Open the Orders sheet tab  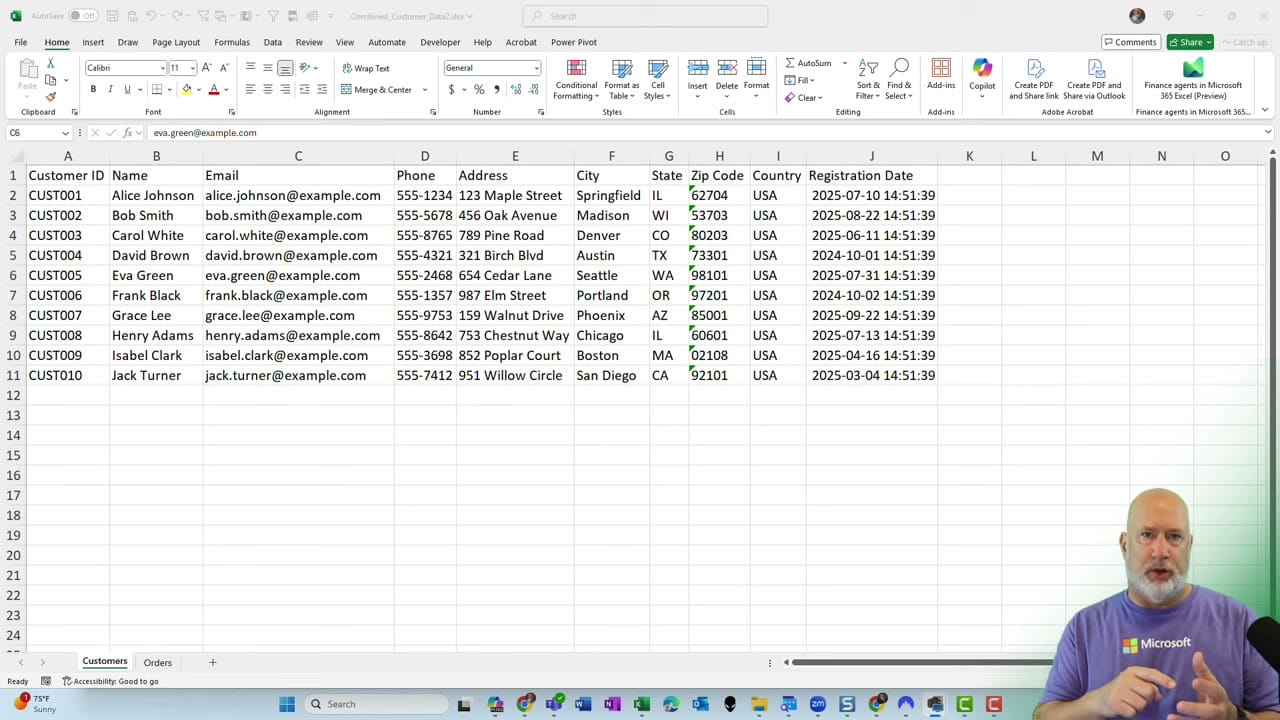[x=157, y=662]
